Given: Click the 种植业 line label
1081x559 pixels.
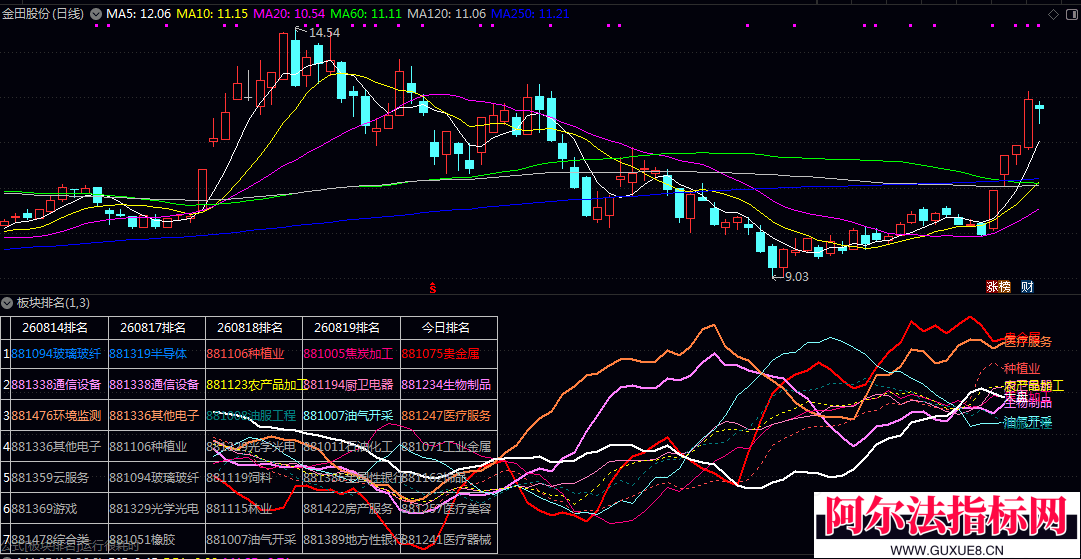Looking at the screenshot, I should (x=1022, y=368).
